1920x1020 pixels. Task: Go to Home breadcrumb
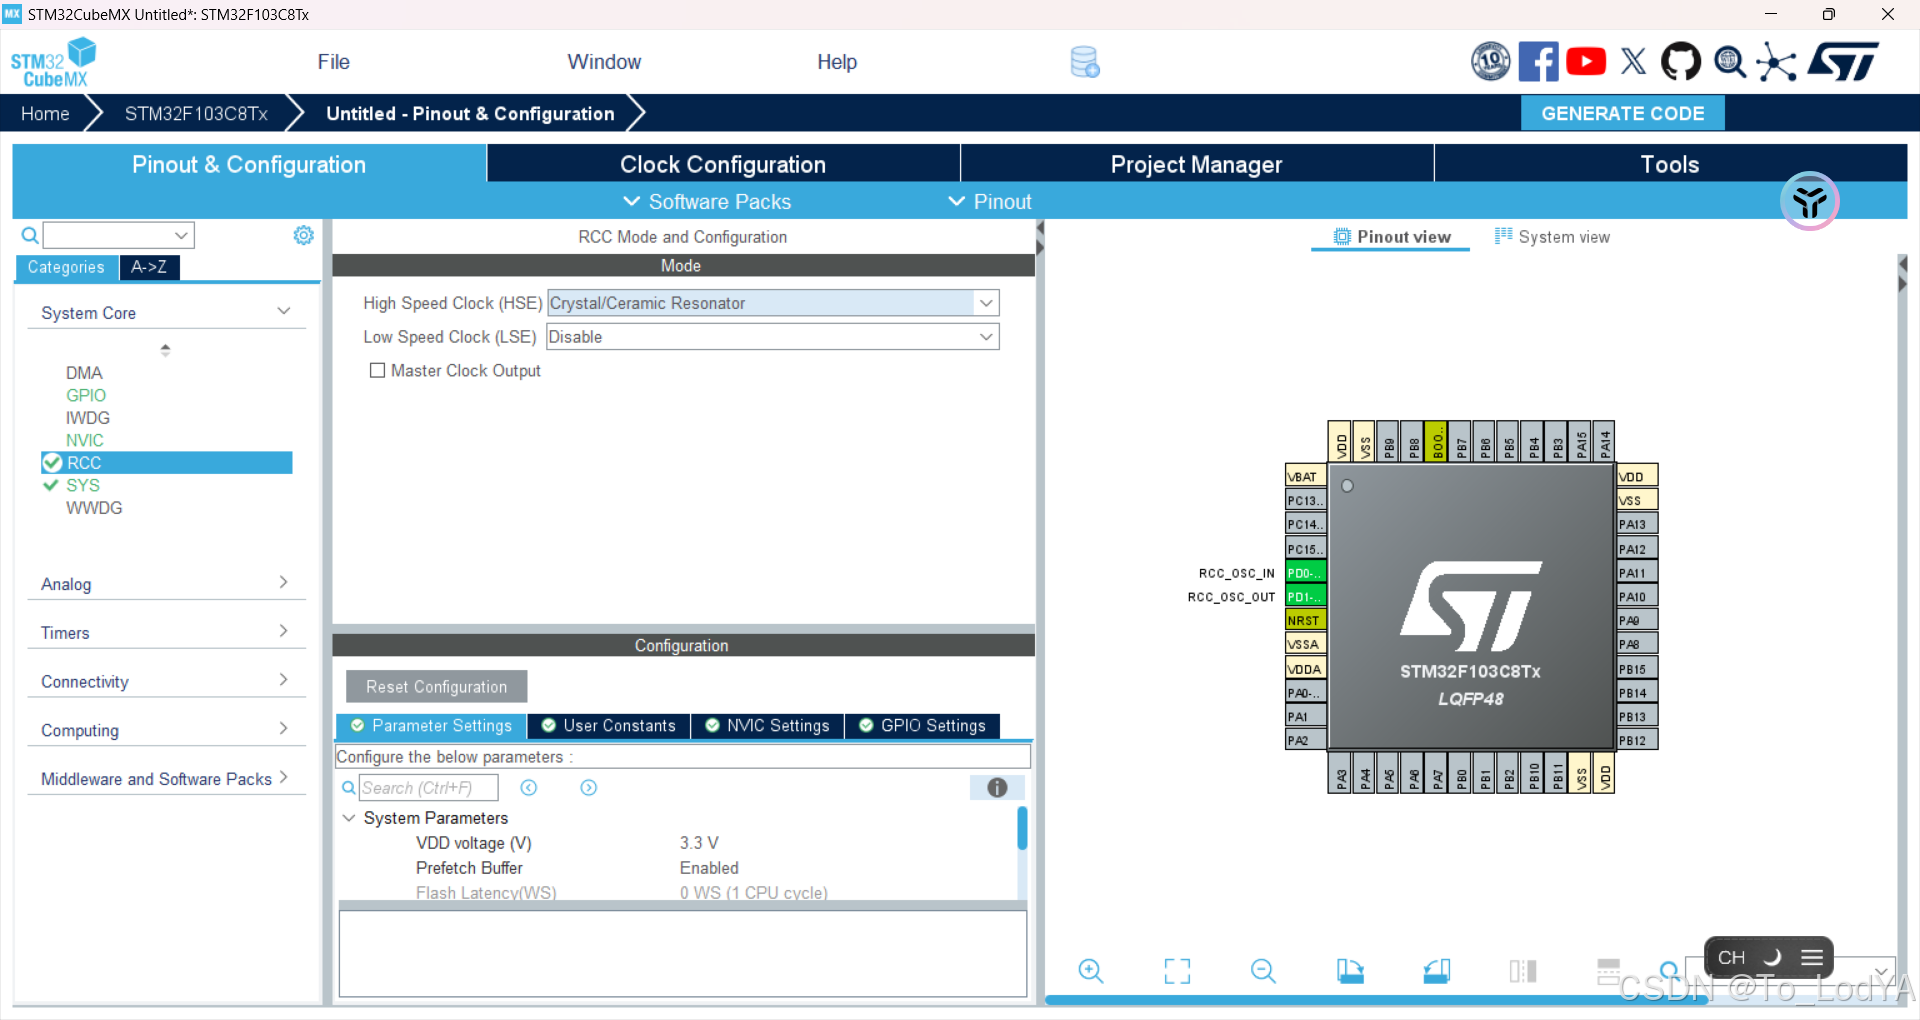45,113
